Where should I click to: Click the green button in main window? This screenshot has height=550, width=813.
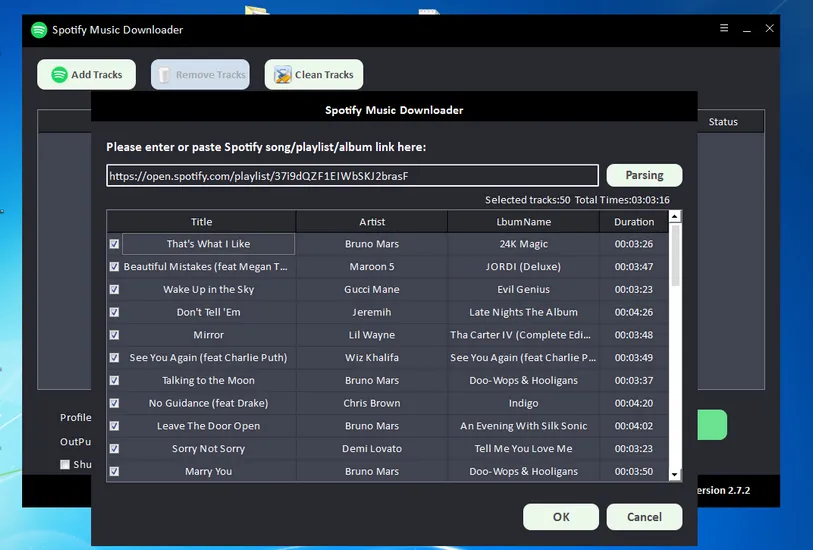[x=712, y=425]
